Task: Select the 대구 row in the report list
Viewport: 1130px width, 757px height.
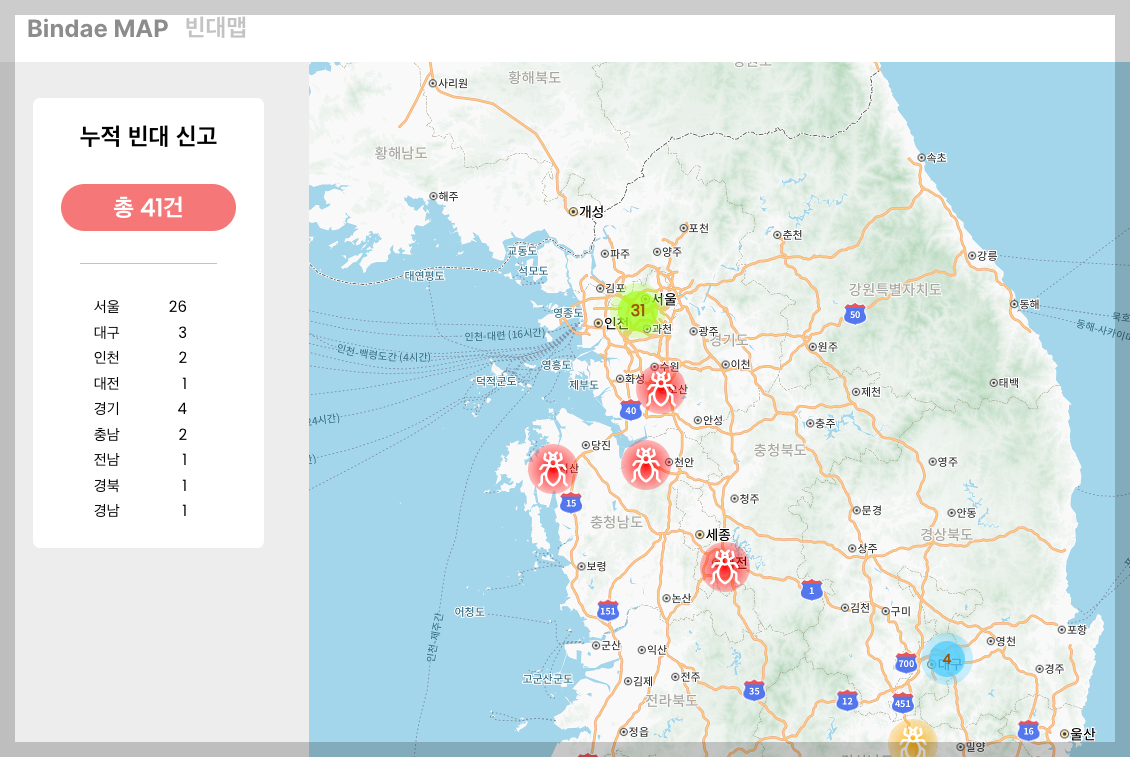Action: click(x=148, y=332)
